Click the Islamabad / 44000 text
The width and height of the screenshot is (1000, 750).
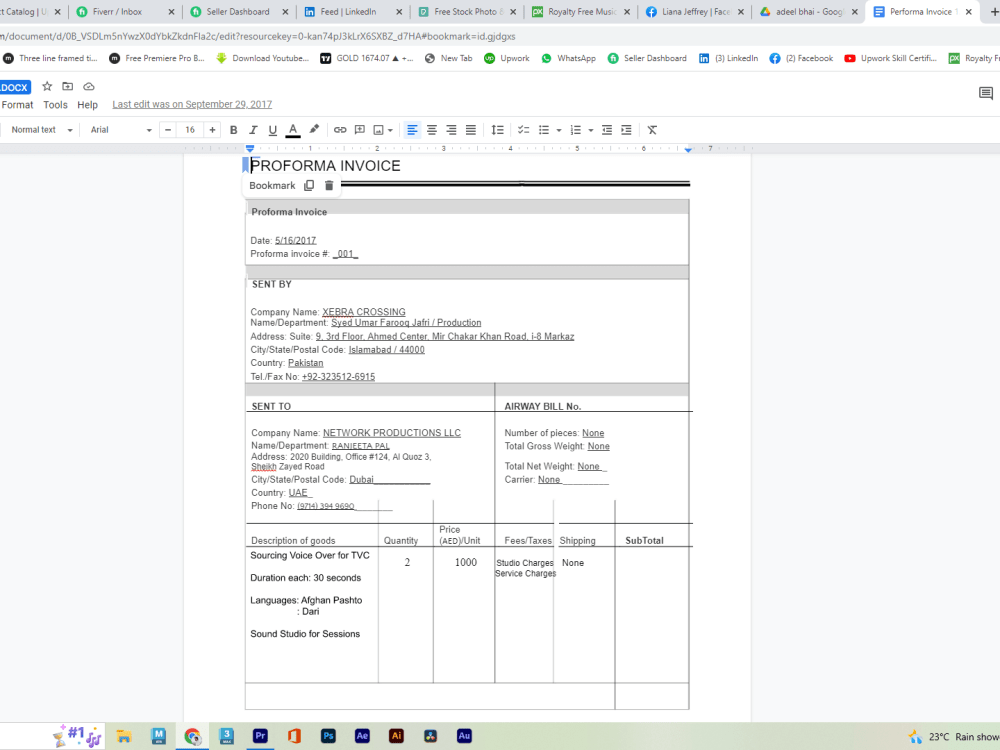(386, 349)
